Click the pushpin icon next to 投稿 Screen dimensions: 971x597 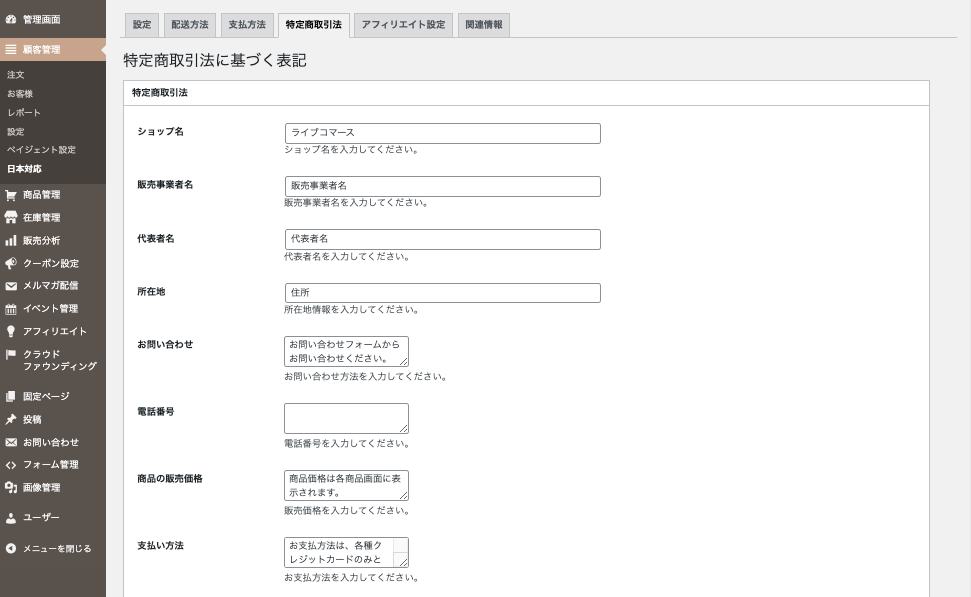[x=11, y=420]
